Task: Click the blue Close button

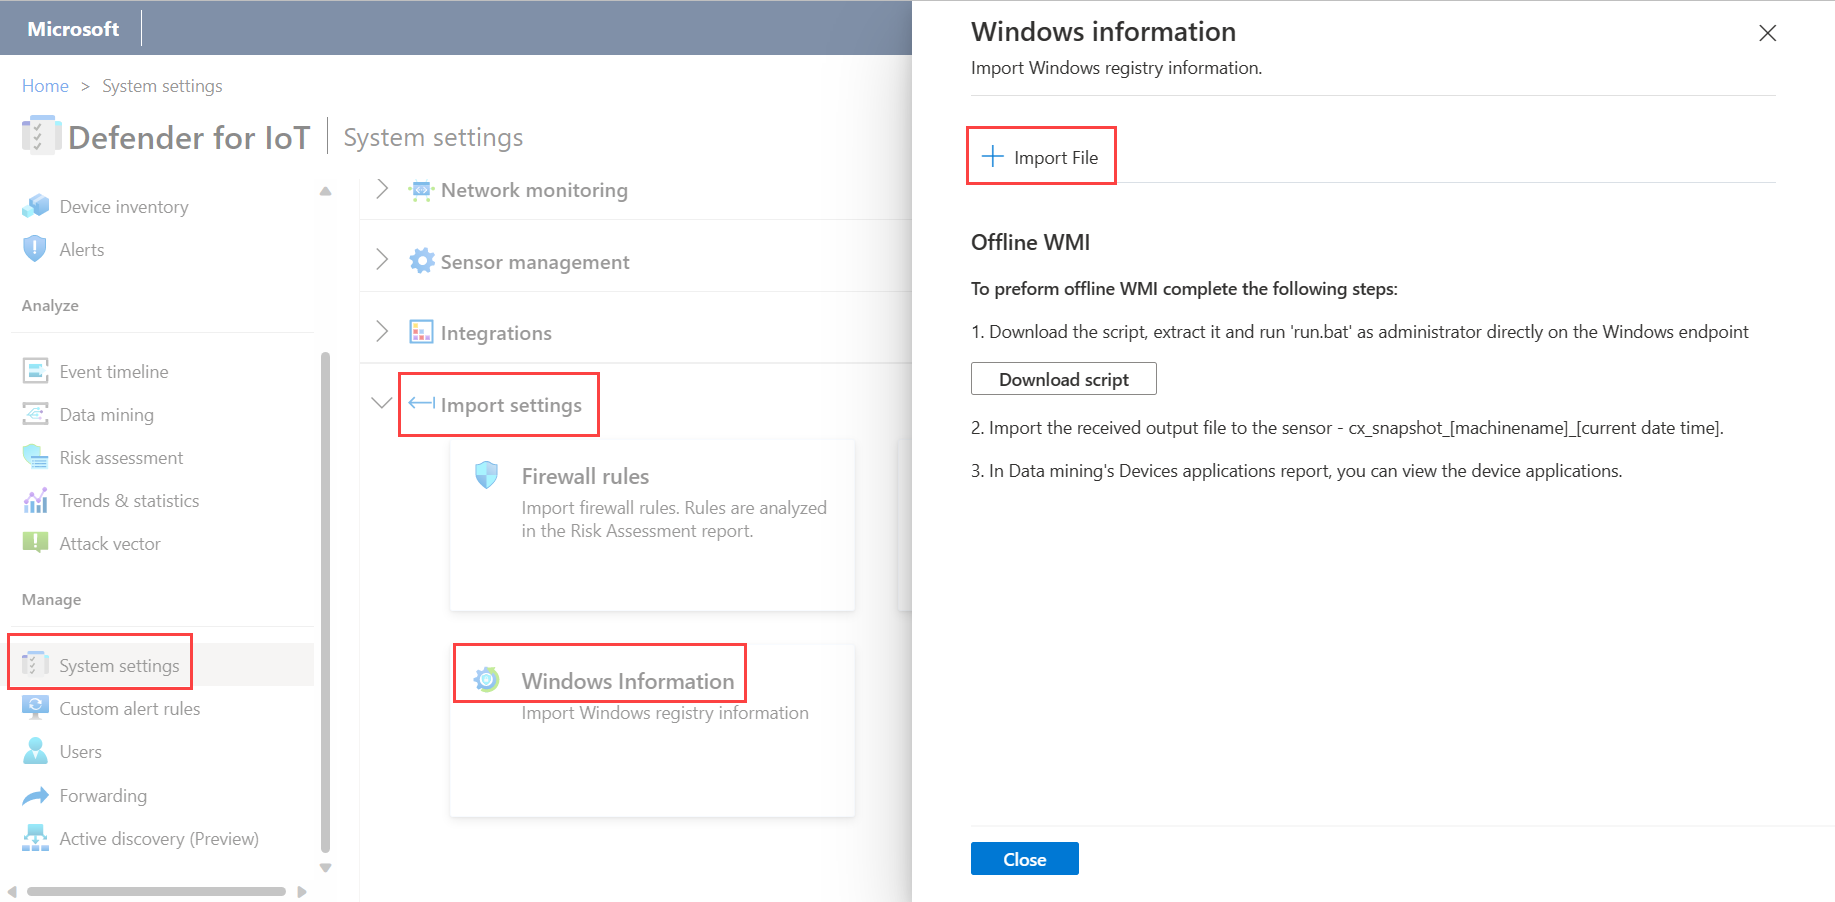Action: 1025,859
